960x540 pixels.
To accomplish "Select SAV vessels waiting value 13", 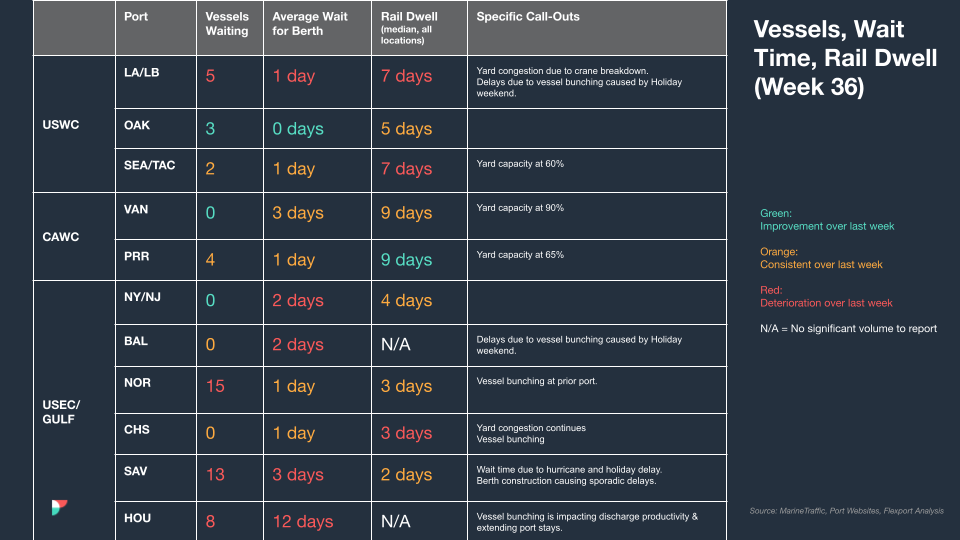I will click(215, 474).
